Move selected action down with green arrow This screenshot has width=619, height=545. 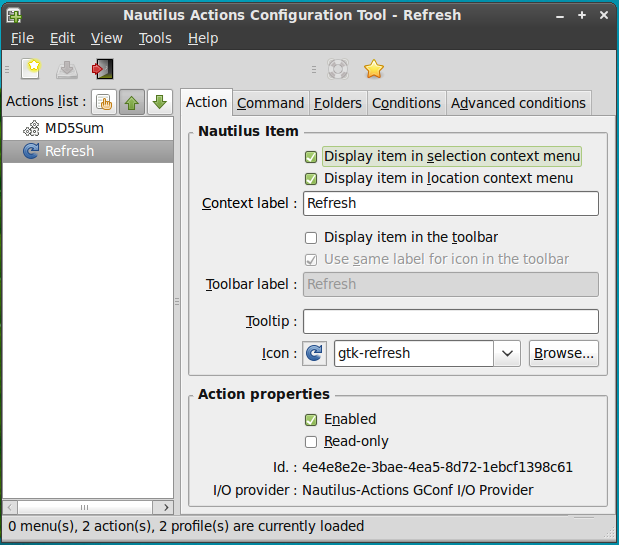159,102
